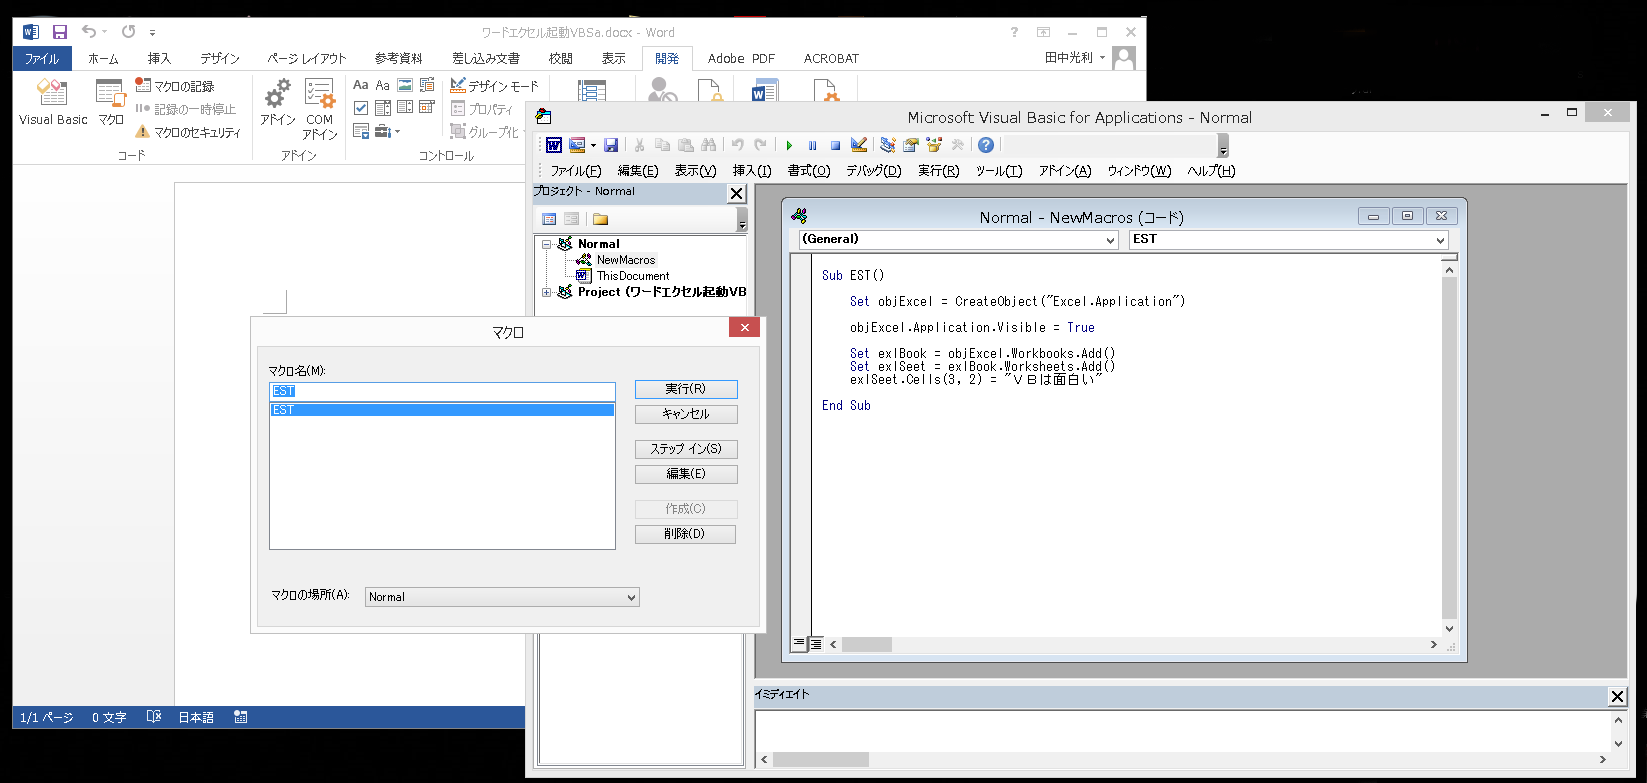
Task: Open VBA ファイル(F) menu
Action: tap(576, 171)
